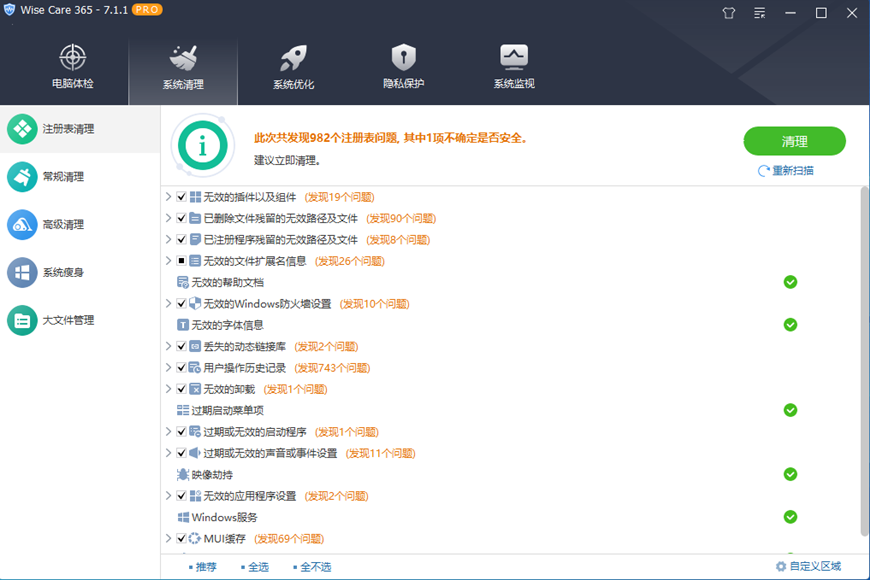The height and width of the screenshot is (580, 870).
Task: Expand the 已注册程序残留的无效路径及文件 row
Action: tap(168, 239)
